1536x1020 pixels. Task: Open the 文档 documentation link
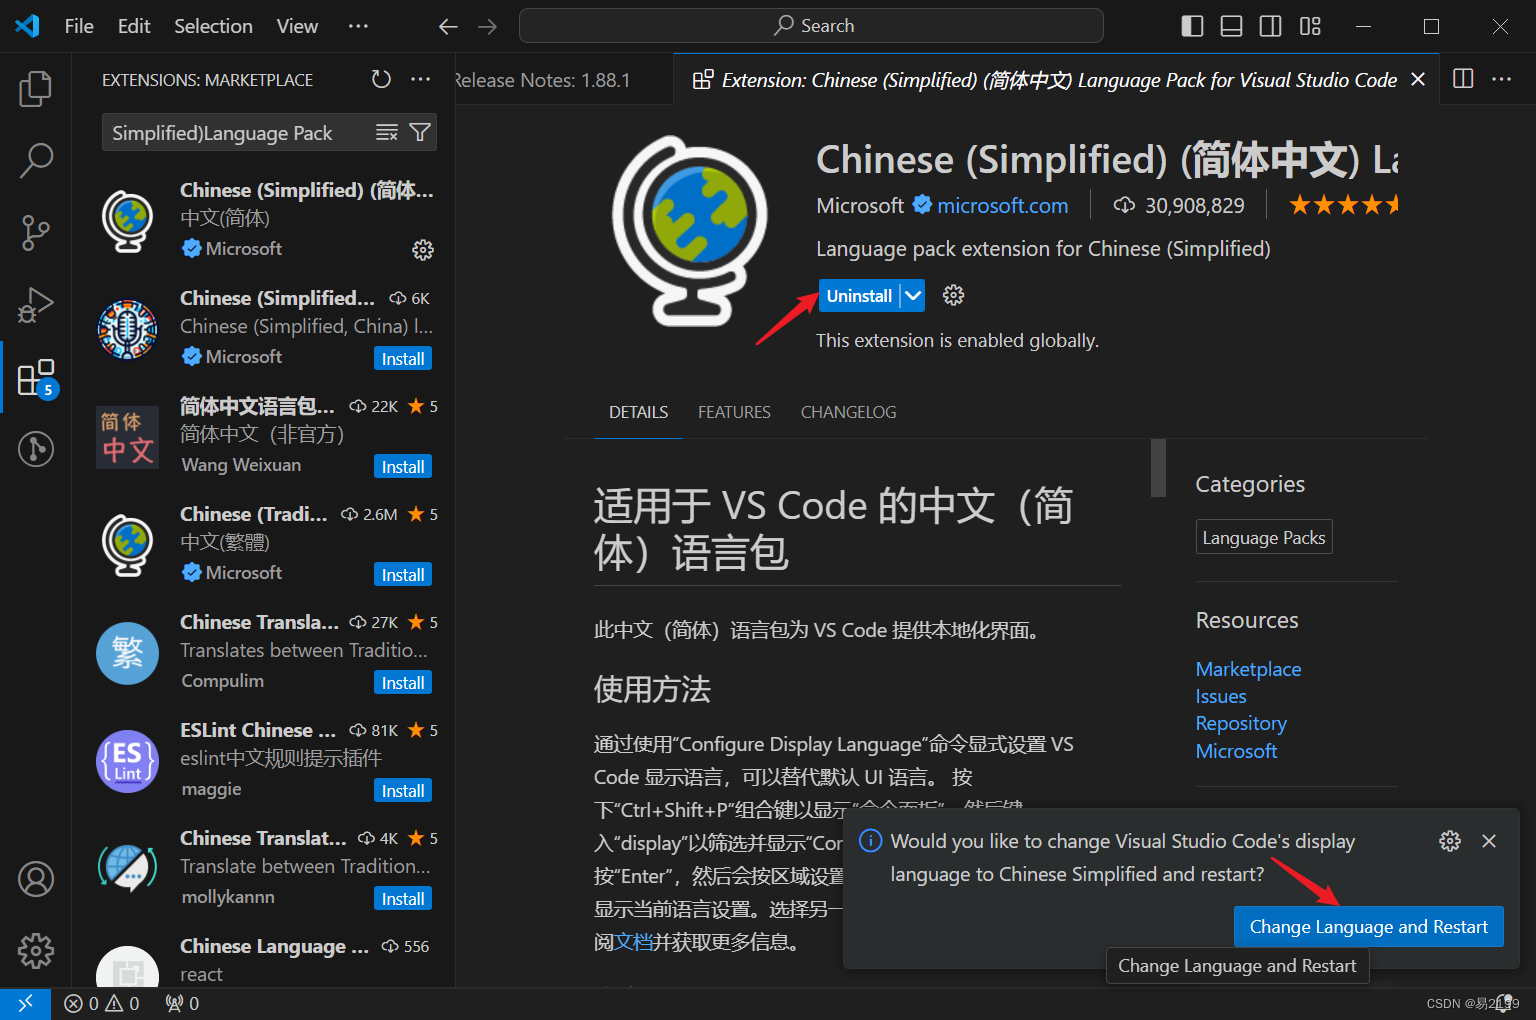click(x=633, y=941)
